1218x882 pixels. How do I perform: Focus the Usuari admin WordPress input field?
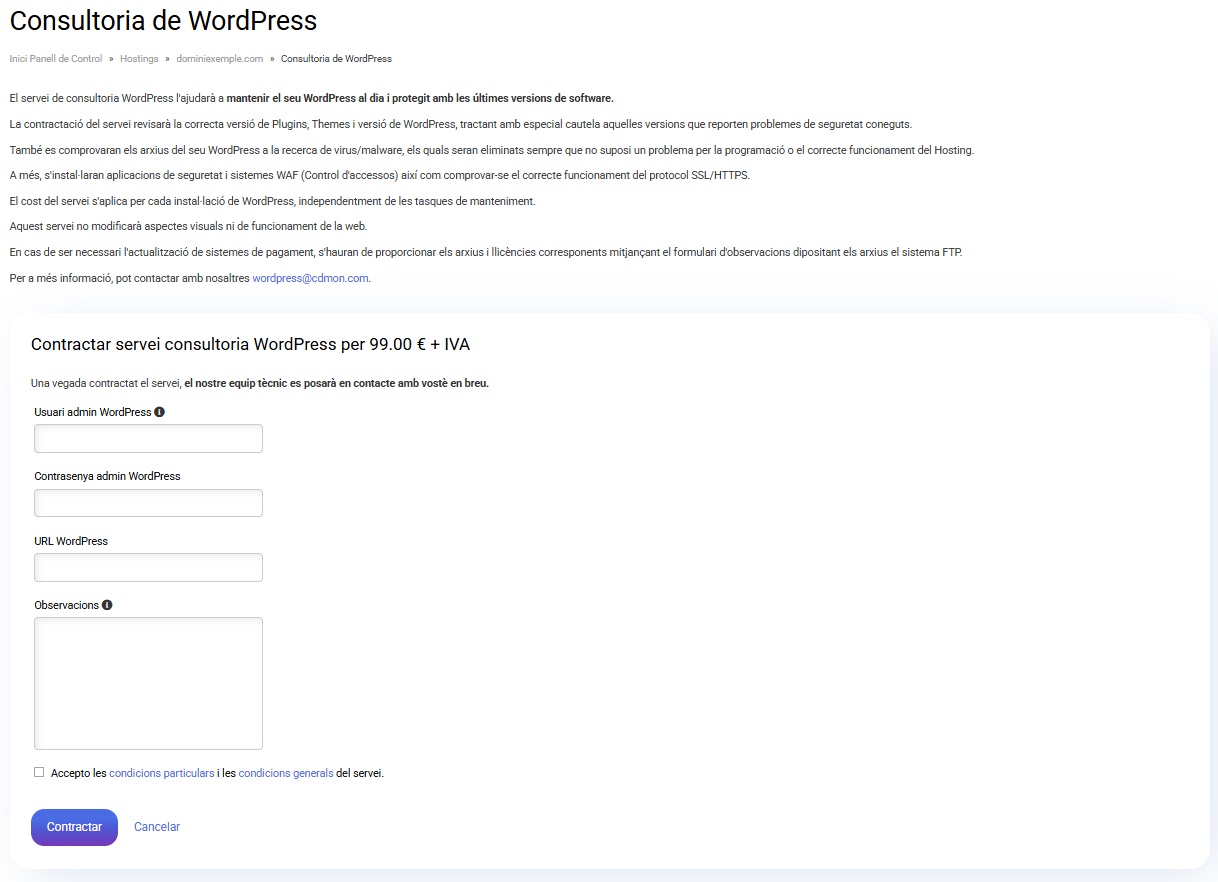click(x=148, y=439)
